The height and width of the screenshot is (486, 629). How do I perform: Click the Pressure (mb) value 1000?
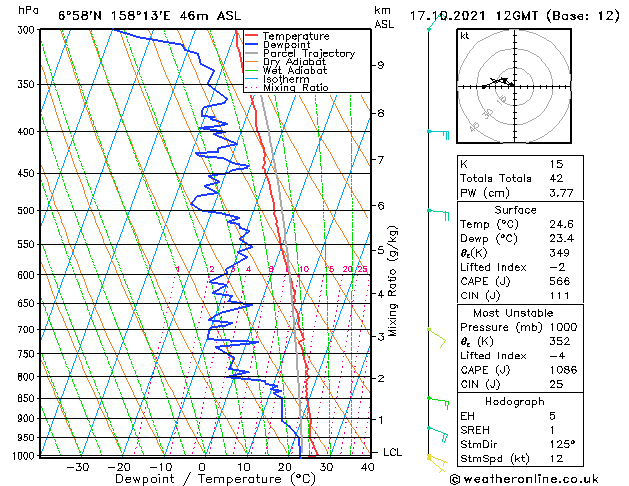[563, 327]
